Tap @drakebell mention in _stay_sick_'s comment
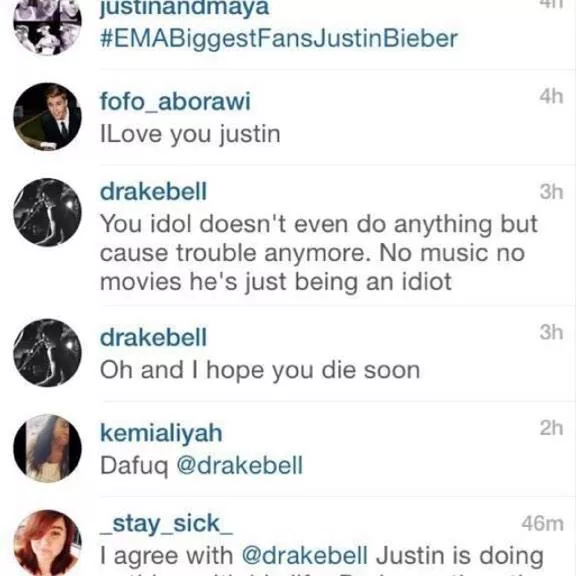576x576 pixels. (x=305, y=555)
